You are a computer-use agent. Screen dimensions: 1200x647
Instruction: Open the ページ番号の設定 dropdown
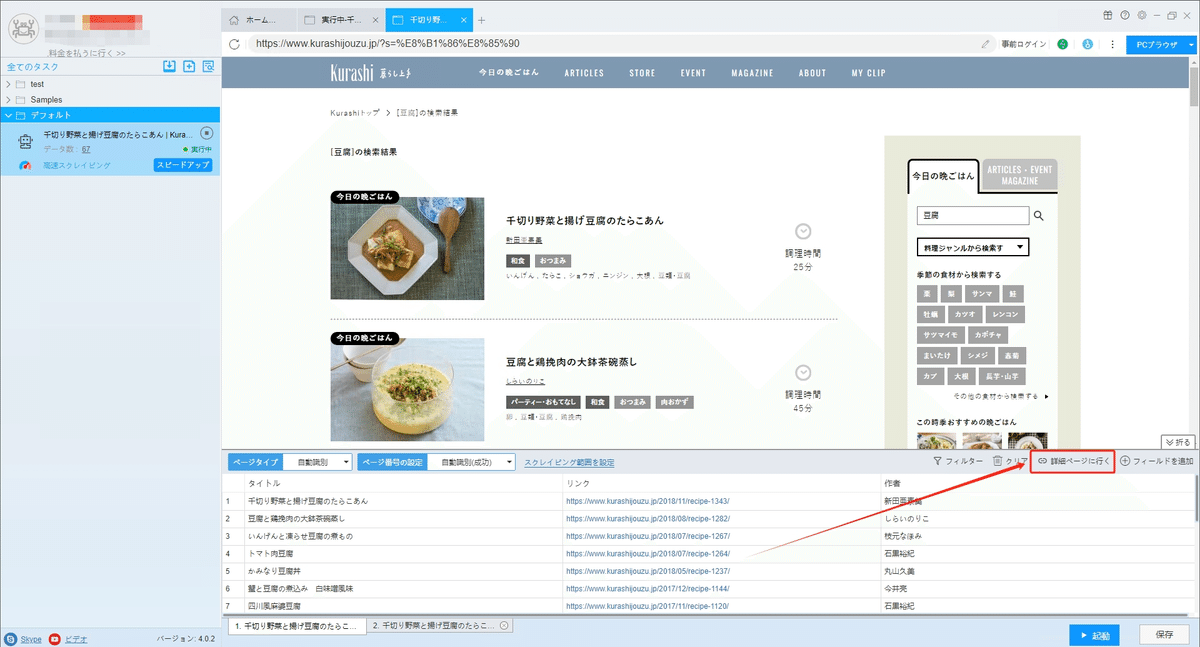[x=474, y=462]
